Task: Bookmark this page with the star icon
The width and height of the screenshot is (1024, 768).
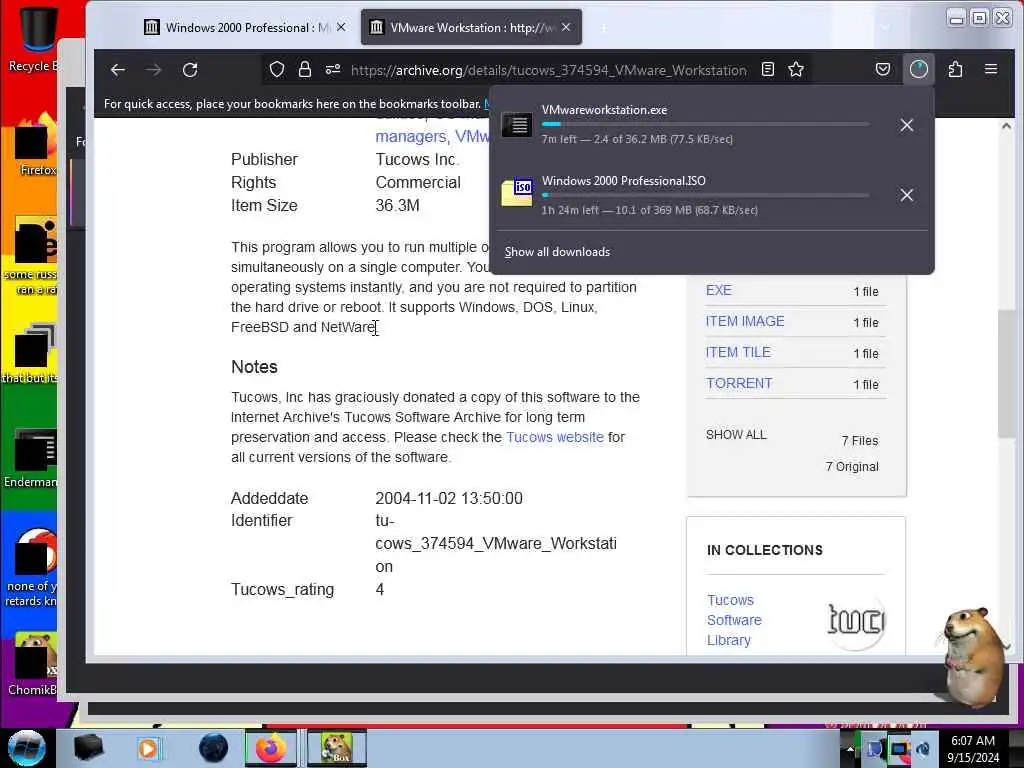Action: (x=795, y=69)
